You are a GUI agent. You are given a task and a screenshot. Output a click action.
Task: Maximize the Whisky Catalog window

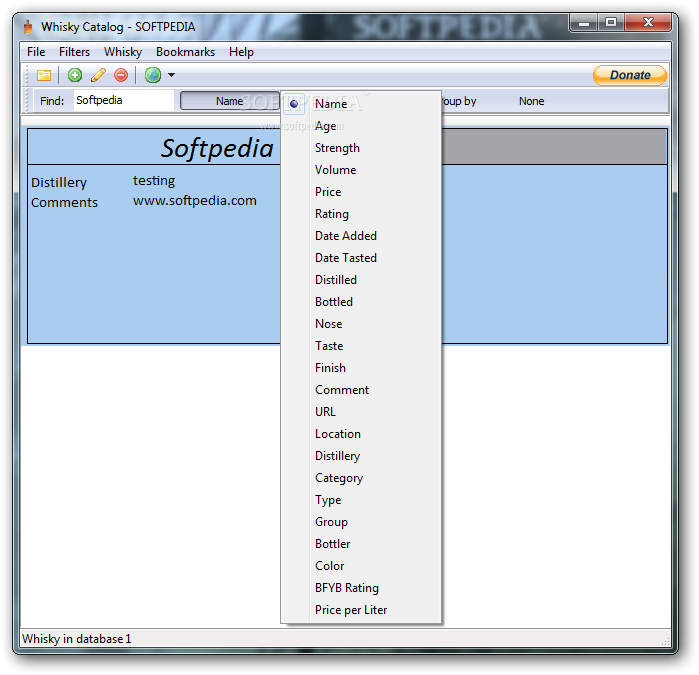pos(611,22)
